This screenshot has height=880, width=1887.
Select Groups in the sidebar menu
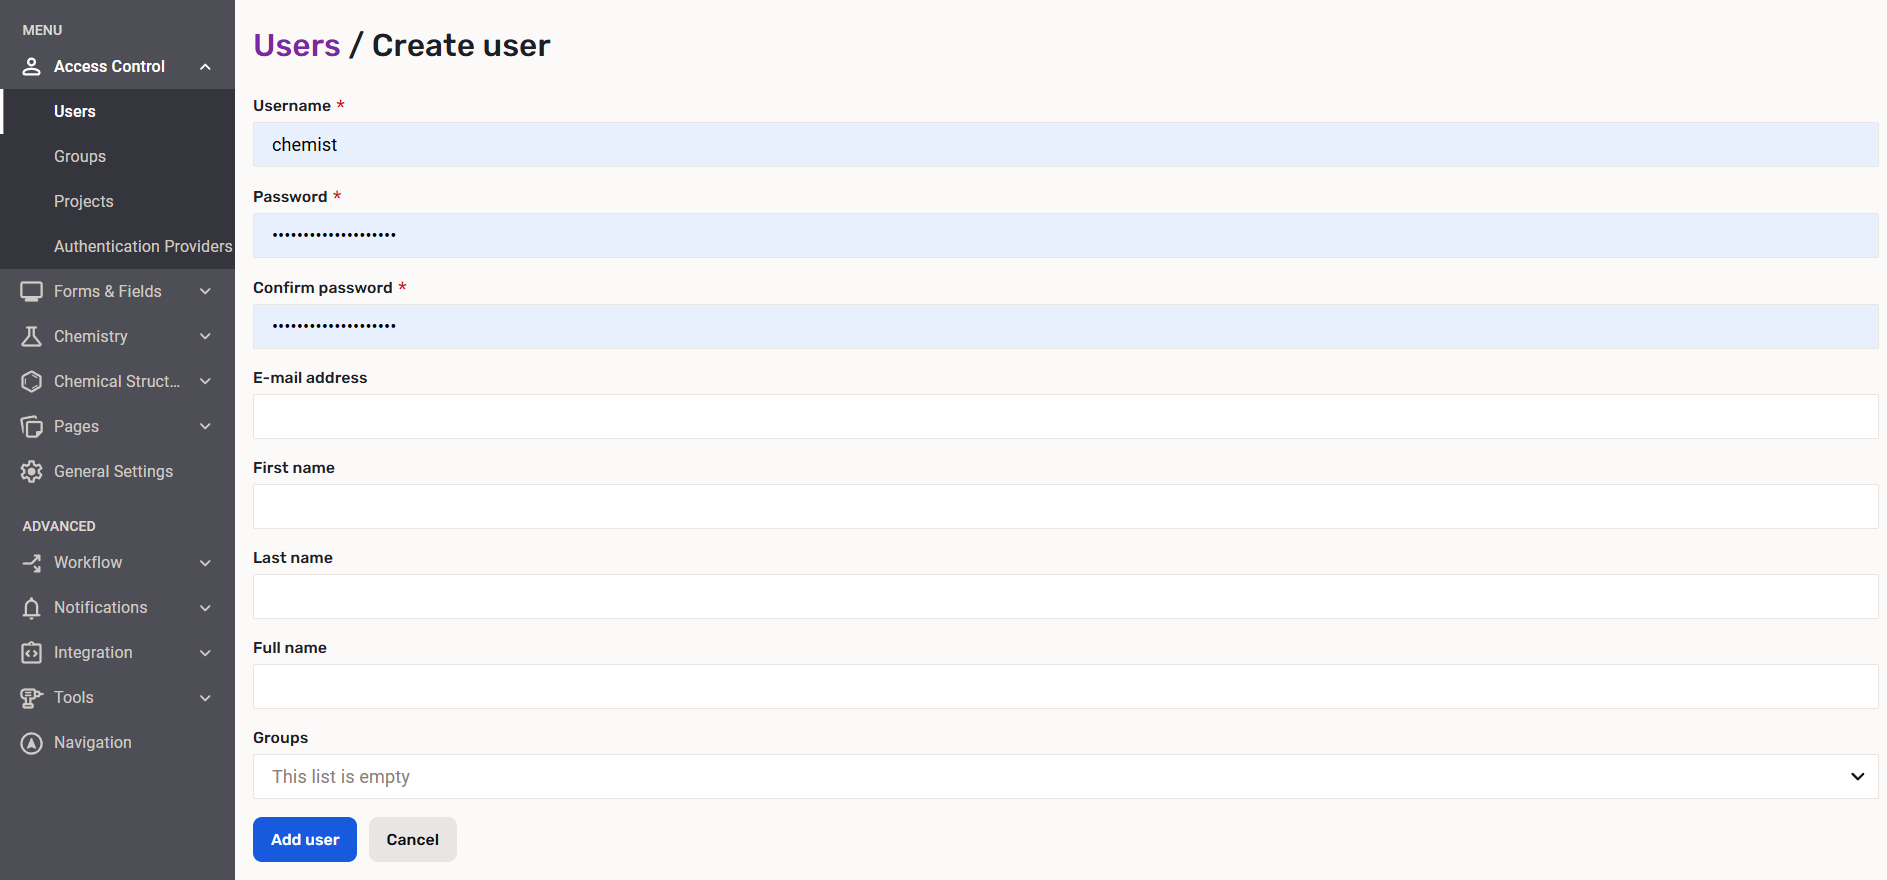tap(79, 156)
